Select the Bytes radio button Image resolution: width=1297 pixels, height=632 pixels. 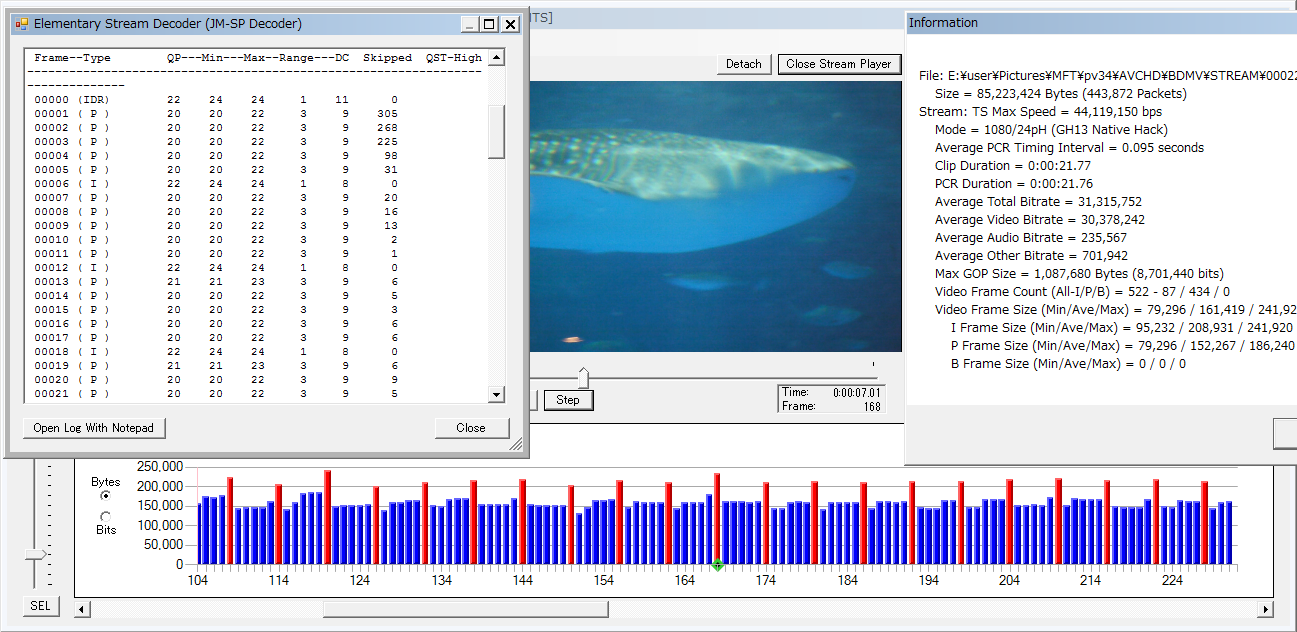pyautogui.click(x=106, y=496)
